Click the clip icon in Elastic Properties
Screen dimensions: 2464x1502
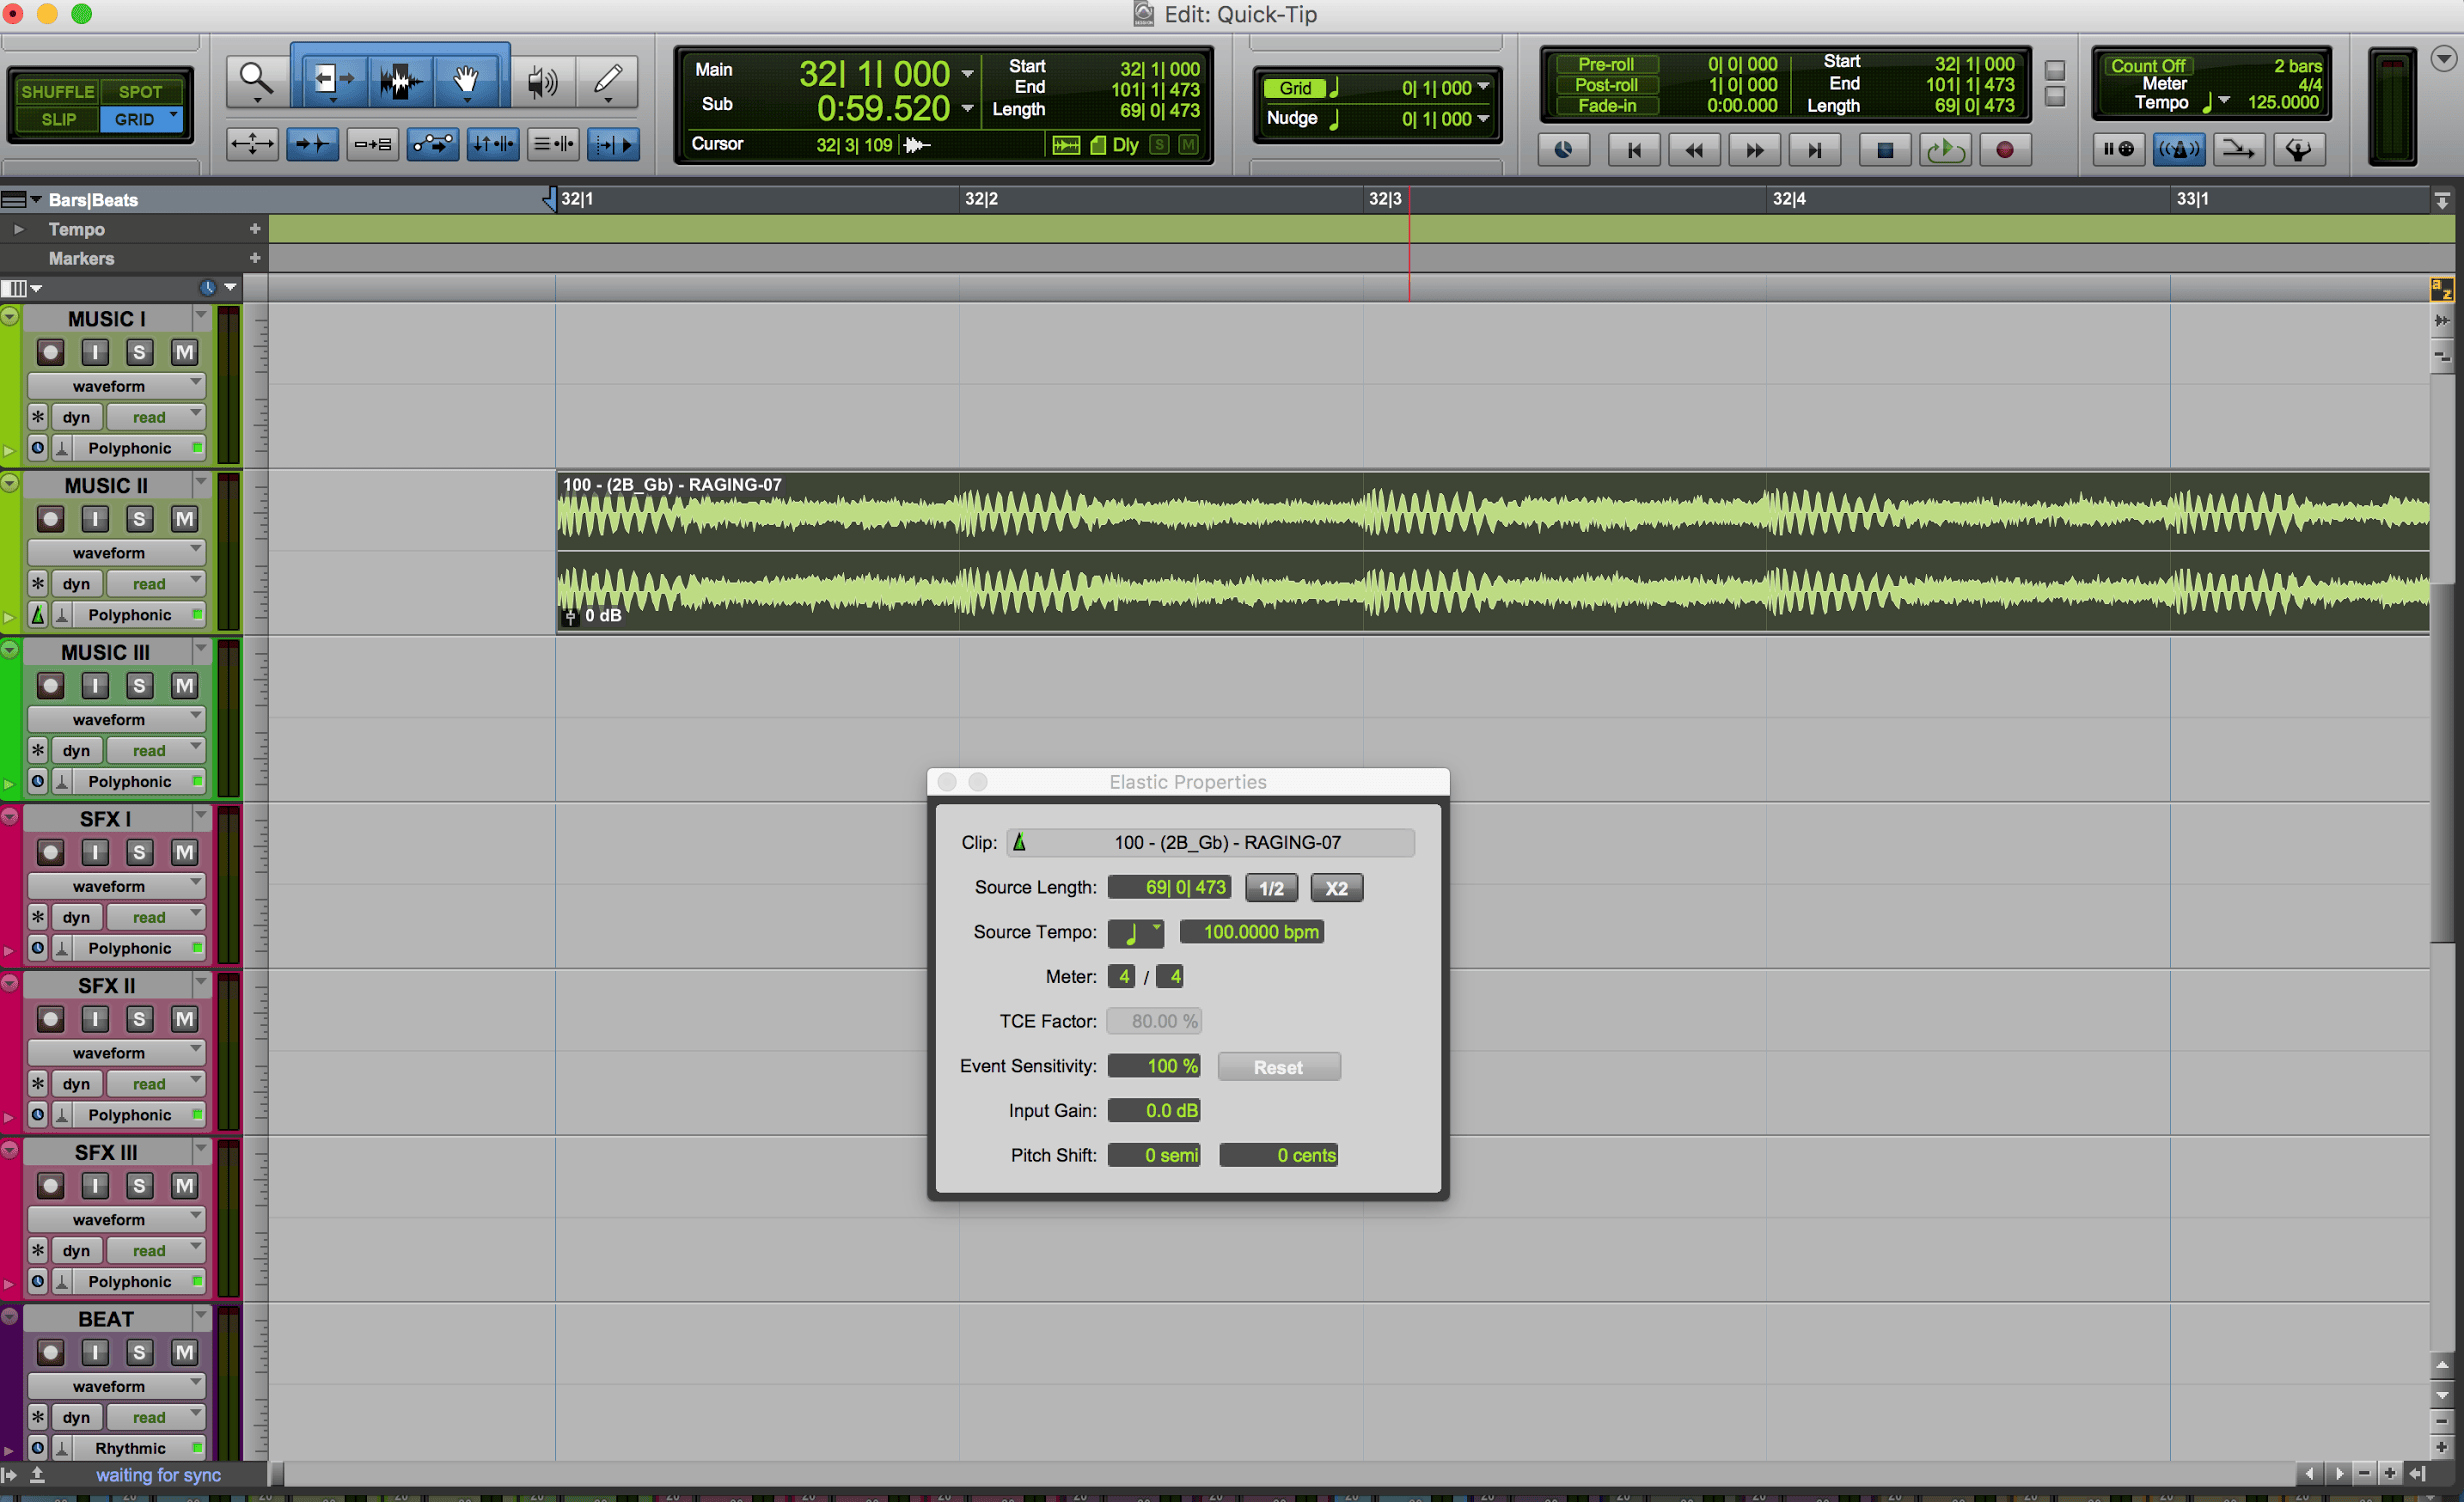[x=1019, y=842]
